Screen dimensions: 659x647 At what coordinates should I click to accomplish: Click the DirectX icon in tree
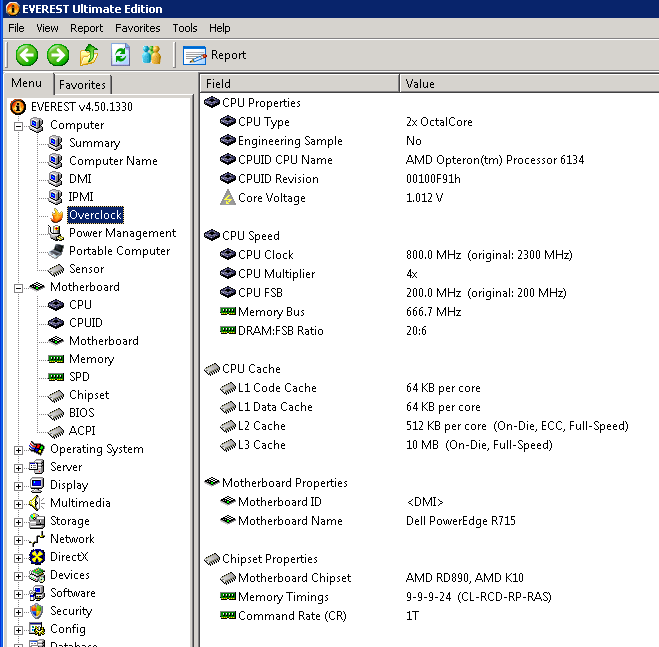click(37, 557)
